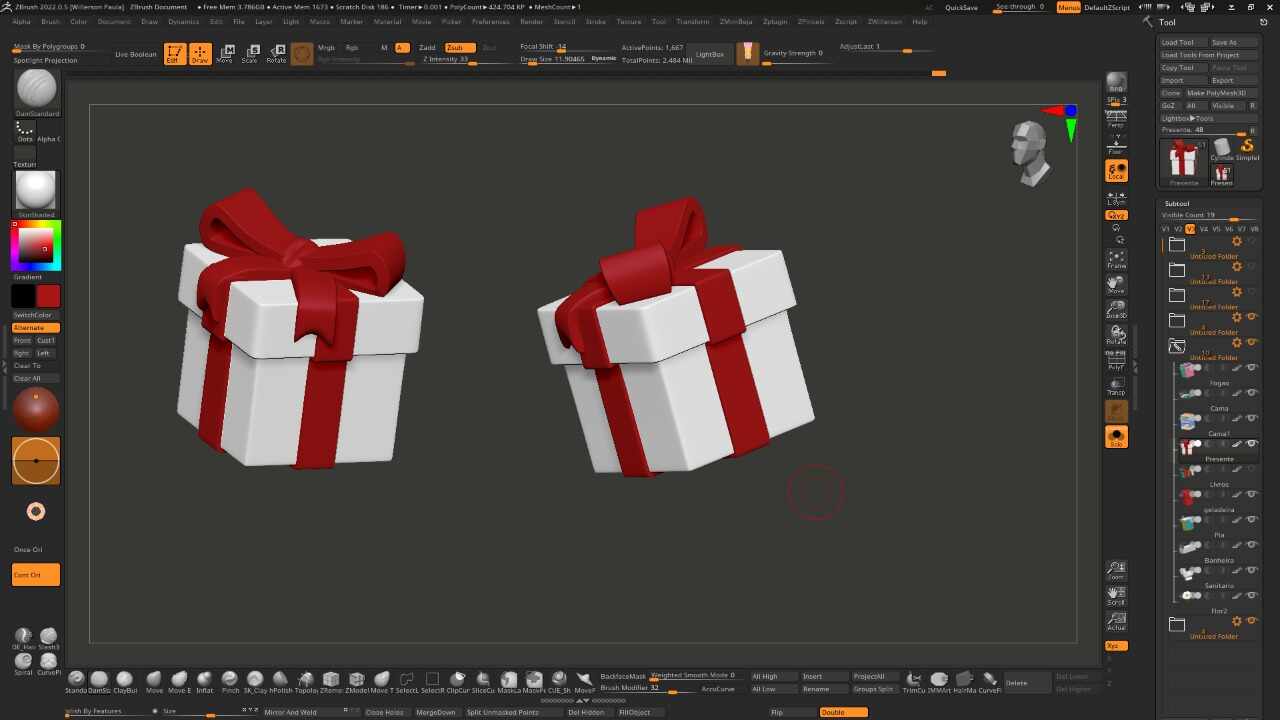Viewport: 1280px width, 720px height.
Task: Open the Transform menu
Action: click(692, 21)
